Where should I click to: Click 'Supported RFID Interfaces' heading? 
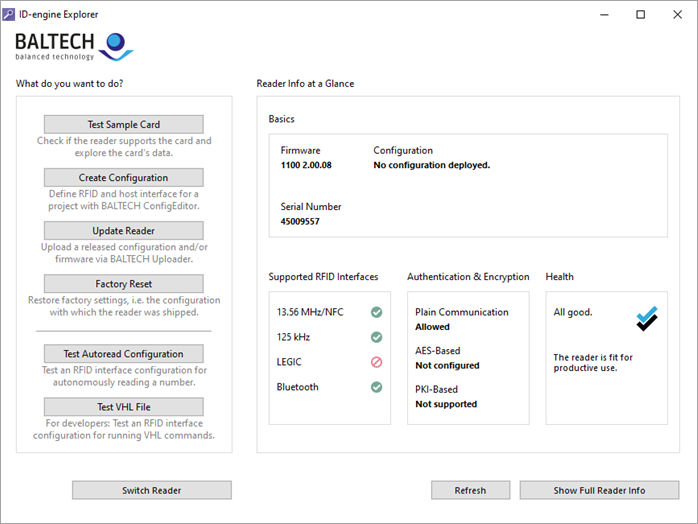click(x=323, y=276)
